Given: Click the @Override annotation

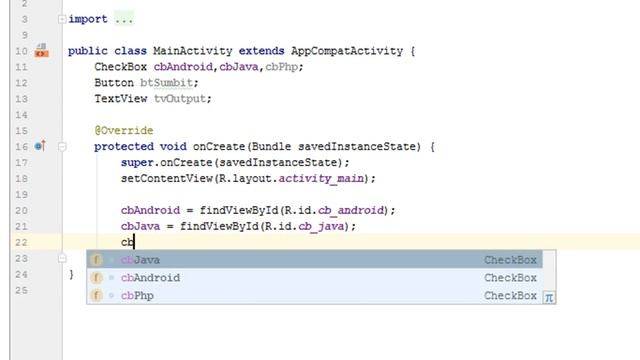Looking at the screenshot, I should click(x=124, y=131).
